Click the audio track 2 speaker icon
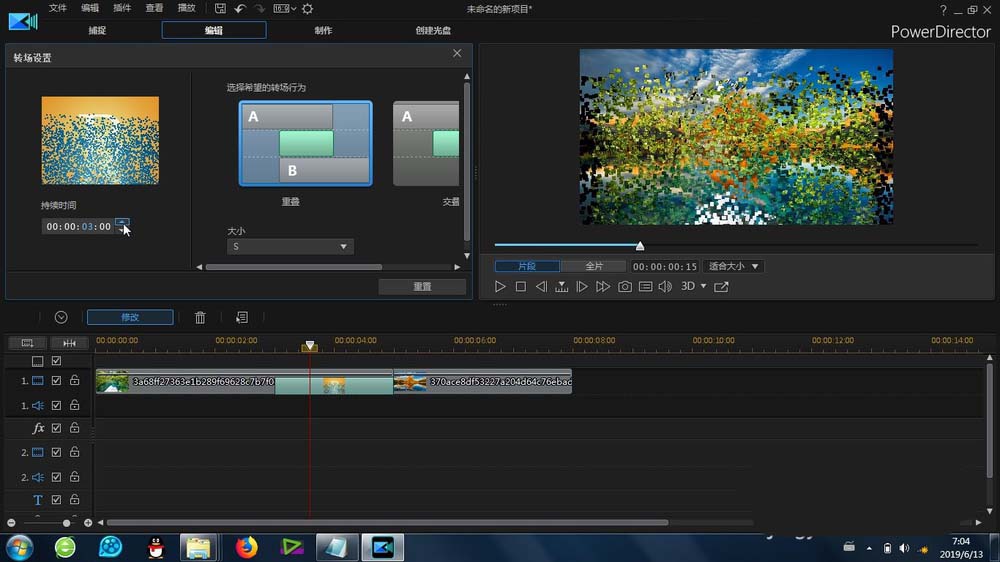The width and height of the screenshot is (1000, 562). (38, 477)
